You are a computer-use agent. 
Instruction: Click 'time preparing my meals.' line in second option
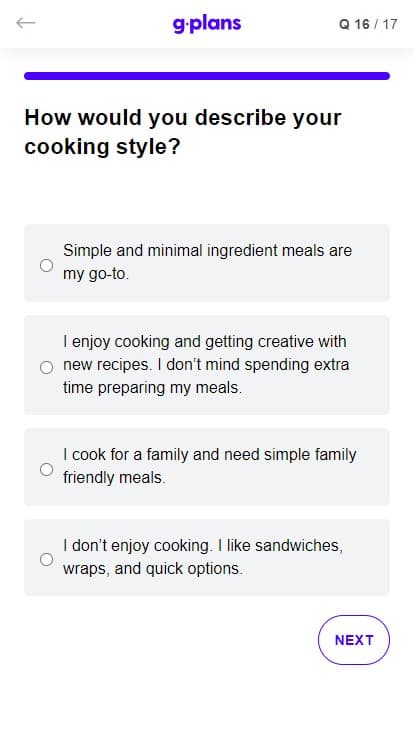pyautogui.click(x=153, y=388)
